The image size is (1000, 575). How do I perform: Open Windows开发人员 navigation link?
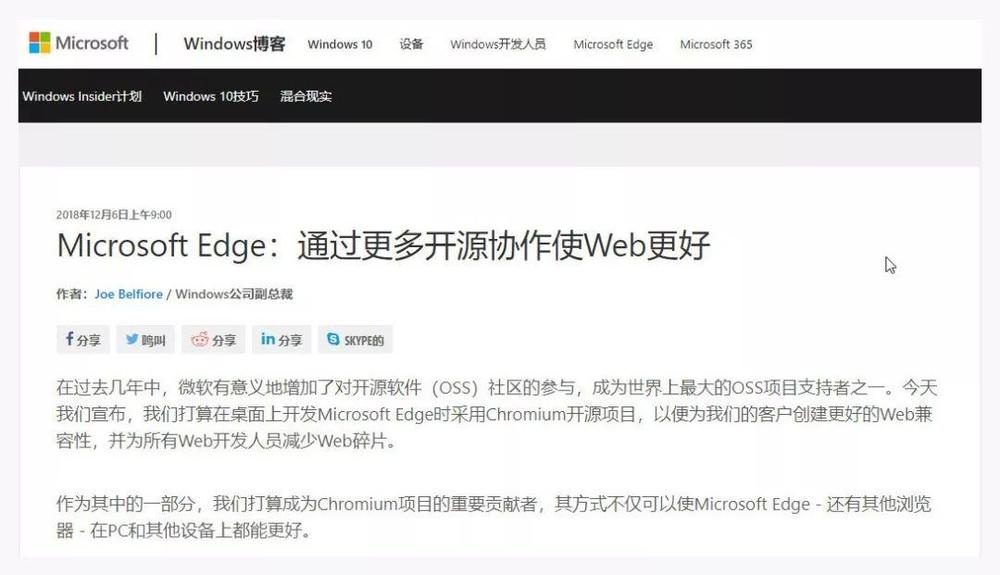tap(498, 44)
